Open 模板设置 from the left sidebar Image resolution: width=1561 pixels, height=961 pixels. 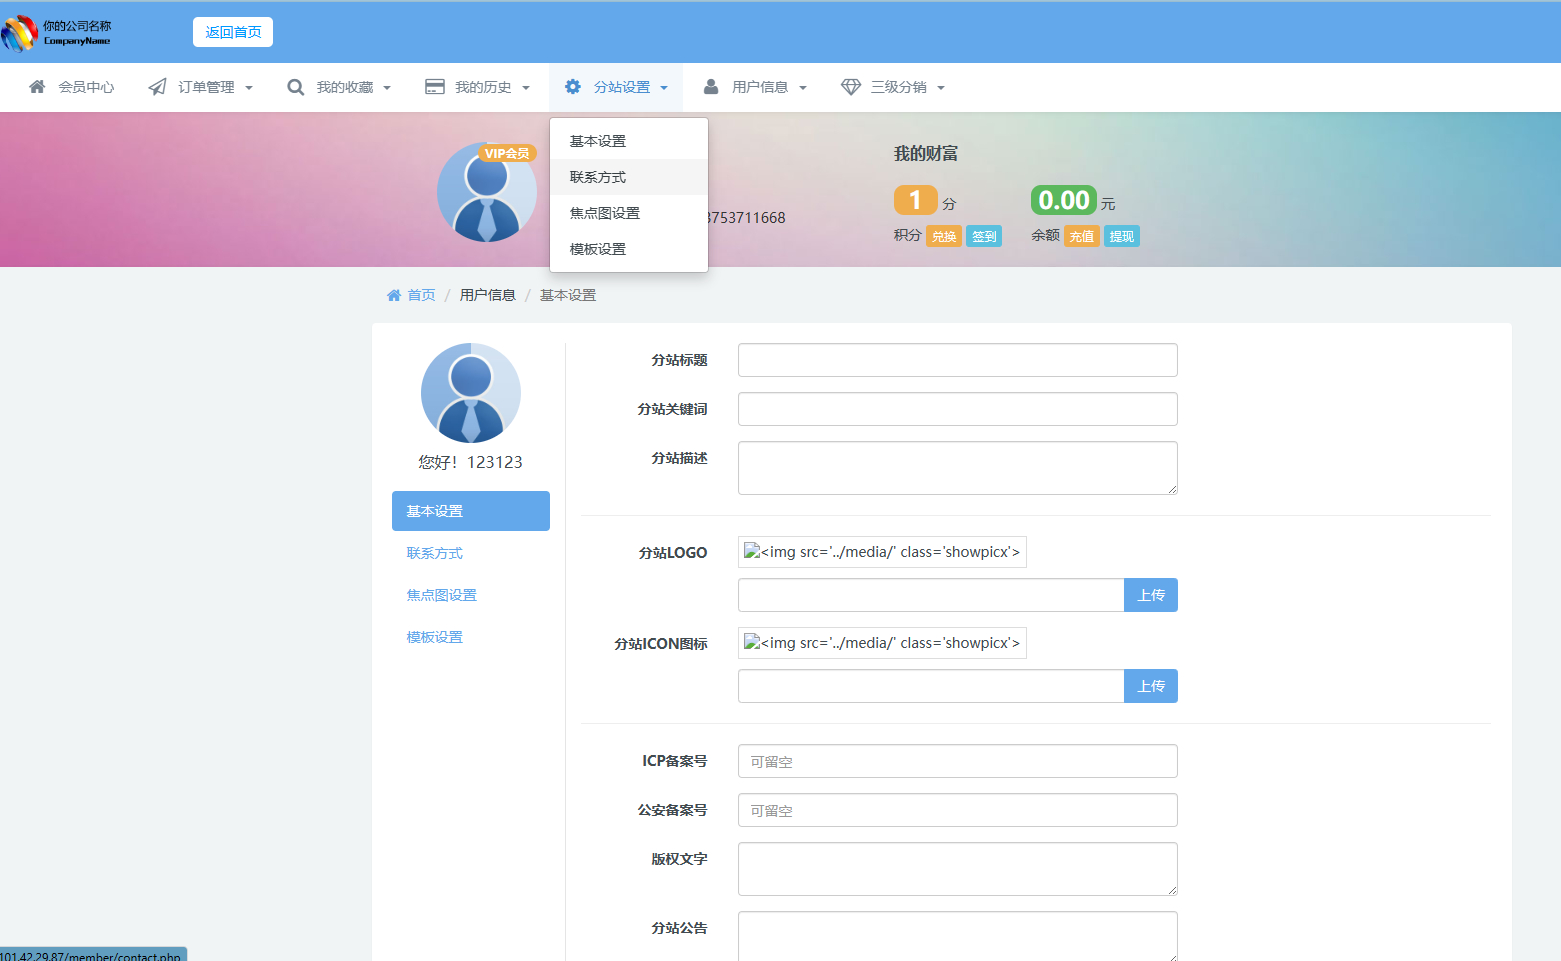[x=434, y=636]
